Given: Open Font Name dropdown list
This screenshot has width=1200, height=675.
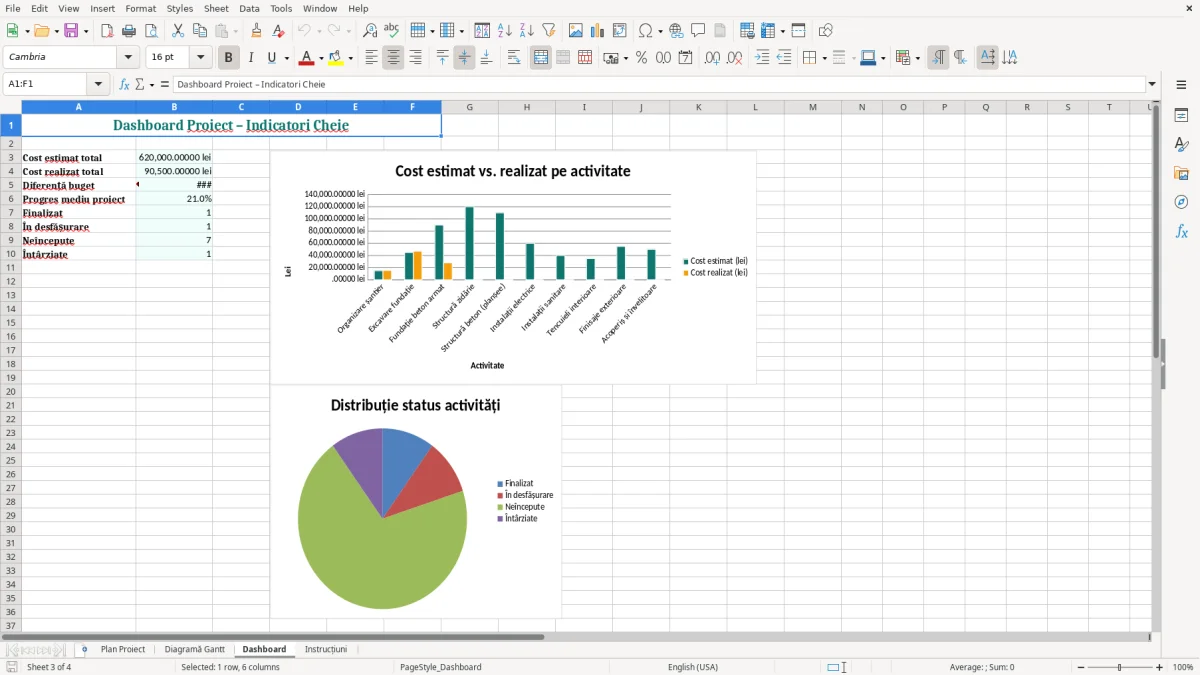Looking at the screenshot, I should click(x=128, y=58).
